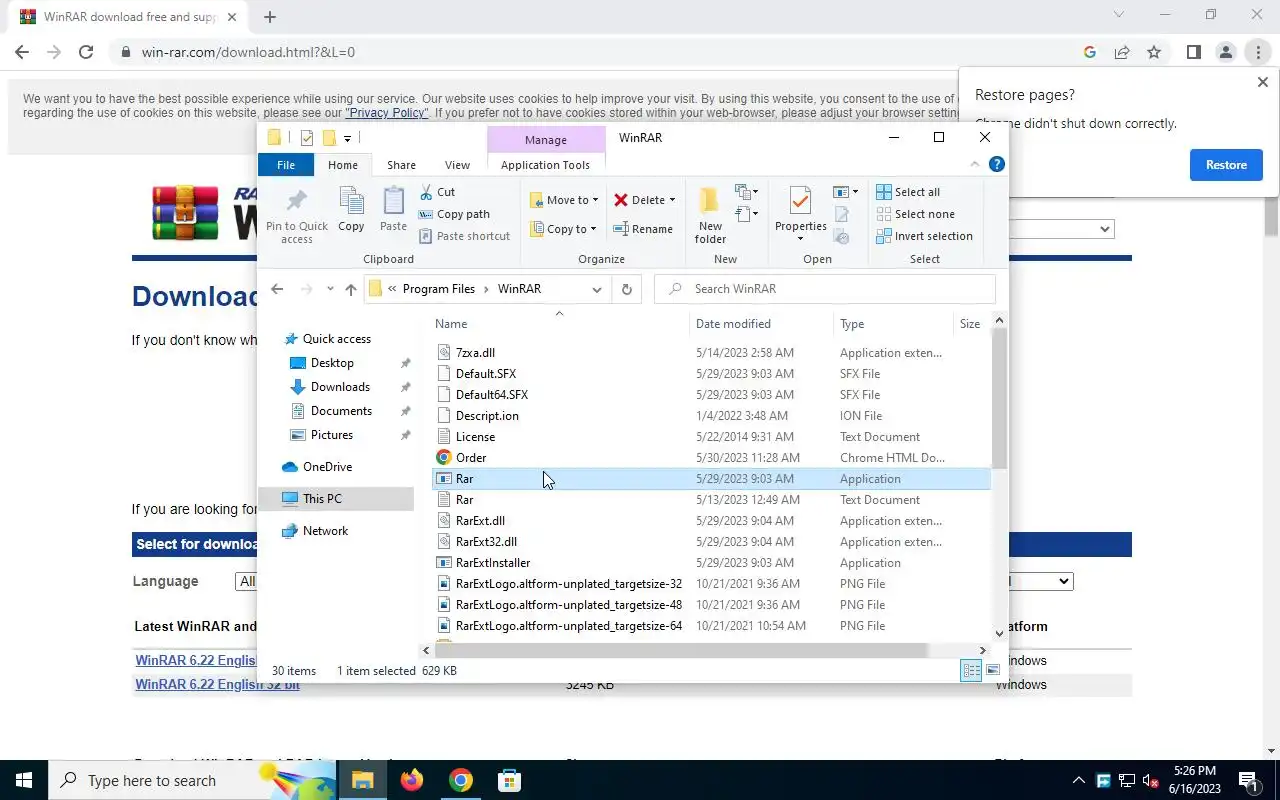Click Select all in the ribbon

(908, 192)
